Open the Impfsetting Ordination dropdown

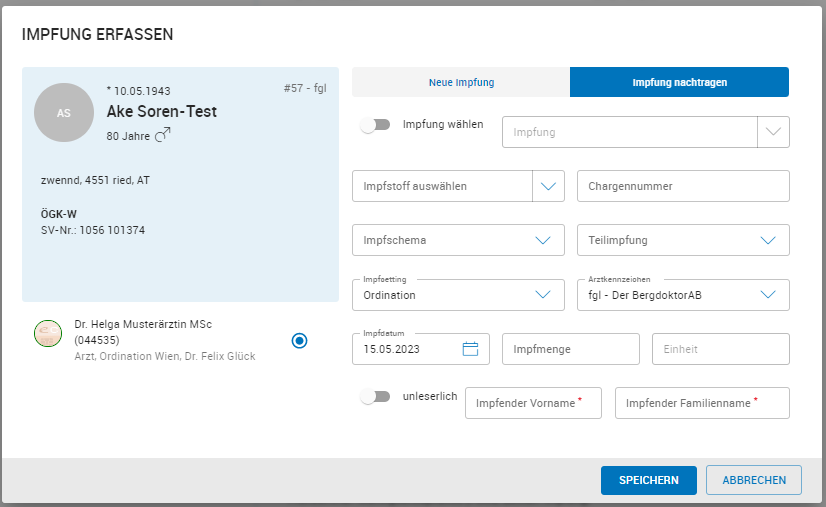(543, 295)
